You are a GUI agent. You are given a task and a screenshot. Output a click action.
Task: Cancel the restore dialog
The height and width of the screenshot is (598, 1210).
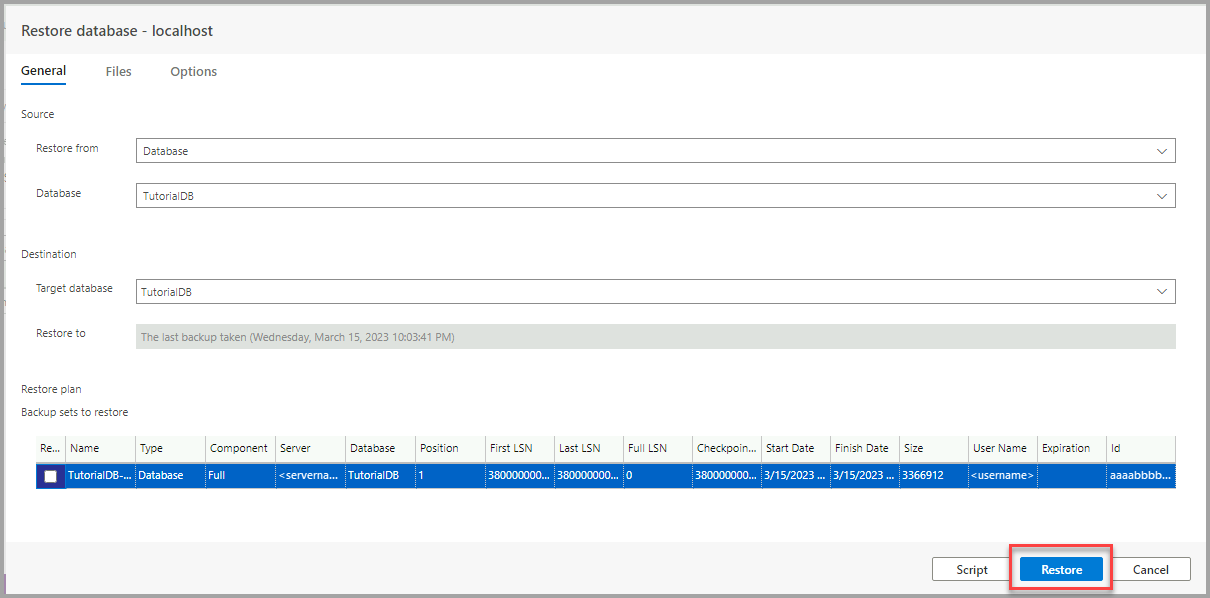pos(1150,569)
